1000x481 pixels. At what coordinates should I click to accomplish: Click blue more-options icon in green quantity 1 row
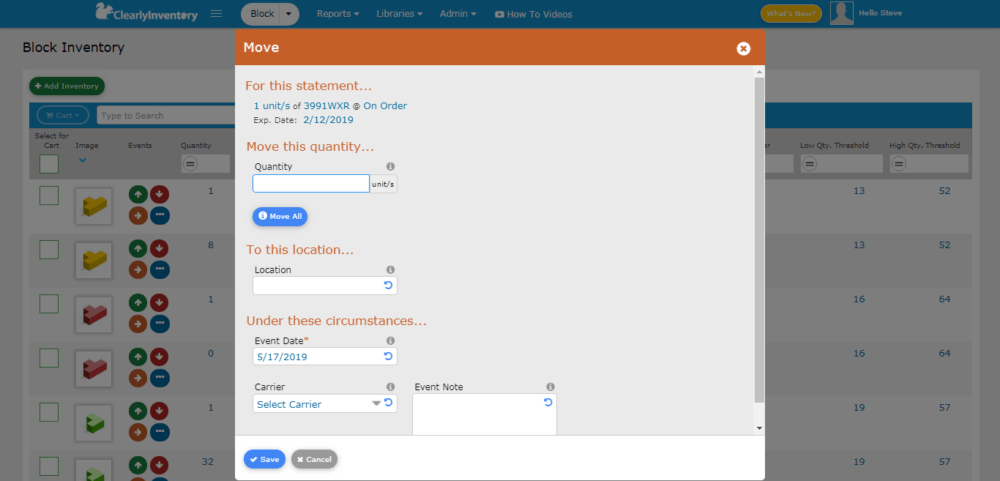159,433
